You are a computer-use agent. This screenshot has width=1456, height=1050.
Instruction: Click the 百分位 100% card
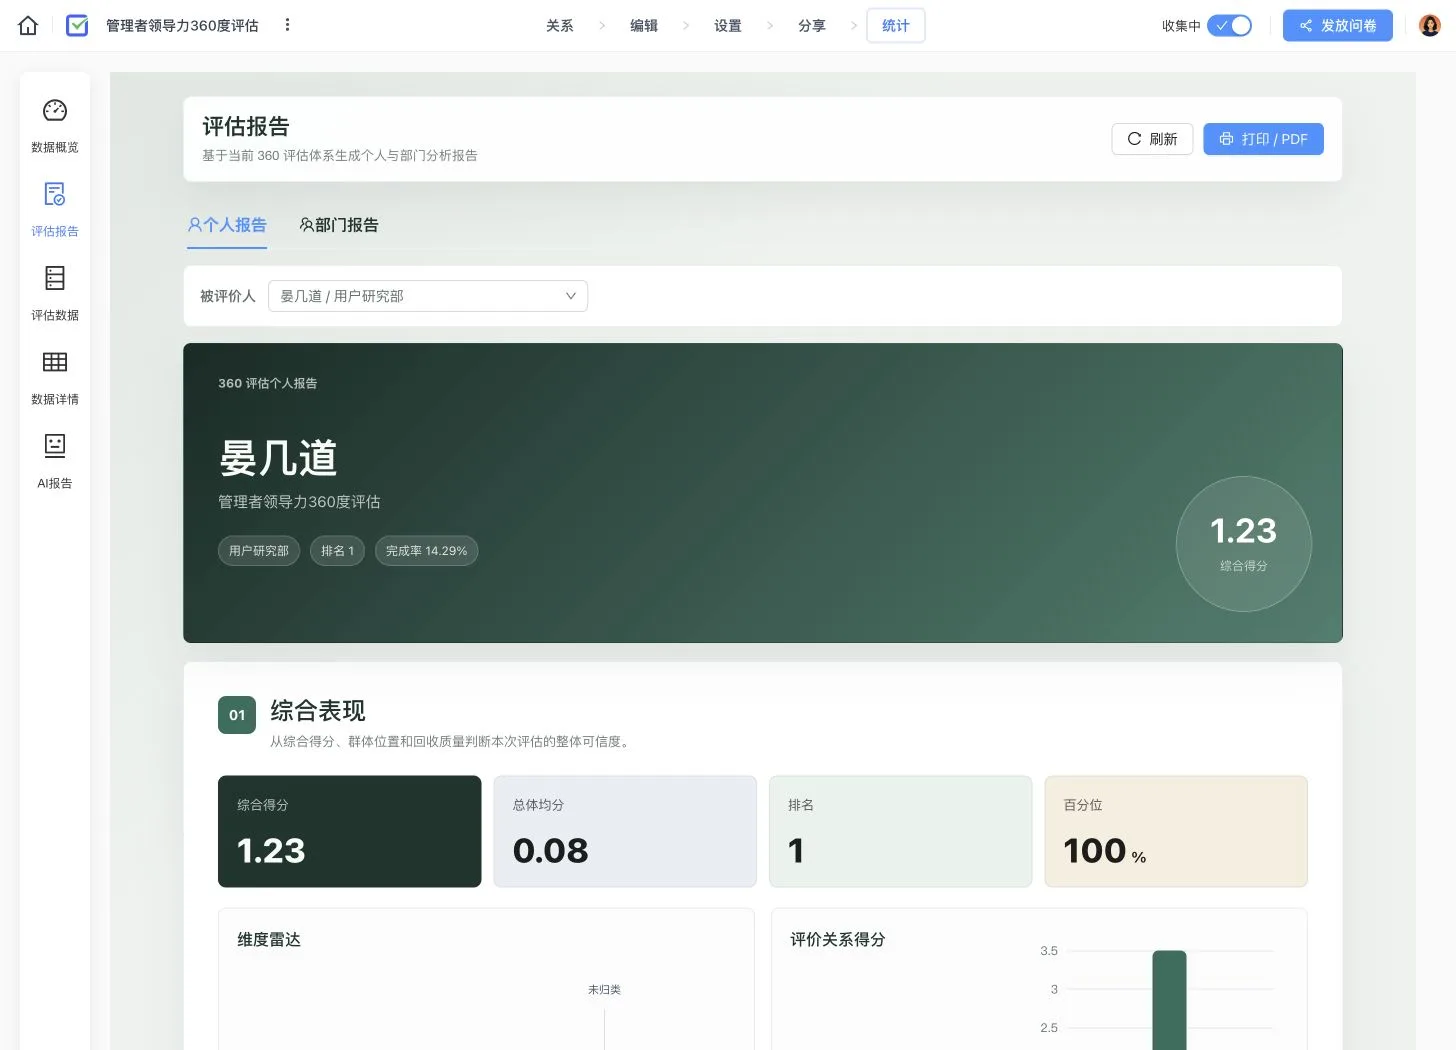[x=1176, y=831]
